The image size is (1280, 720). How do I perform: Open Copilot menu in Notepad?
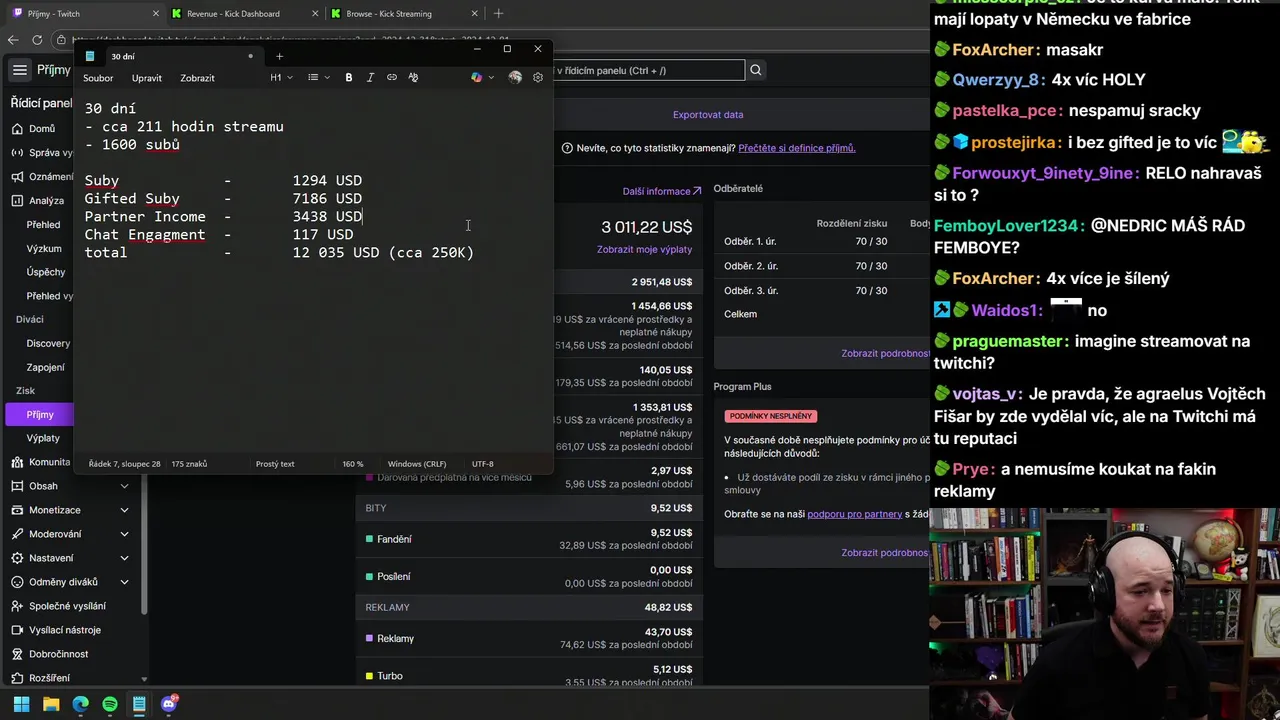click(x=481, y=77)
